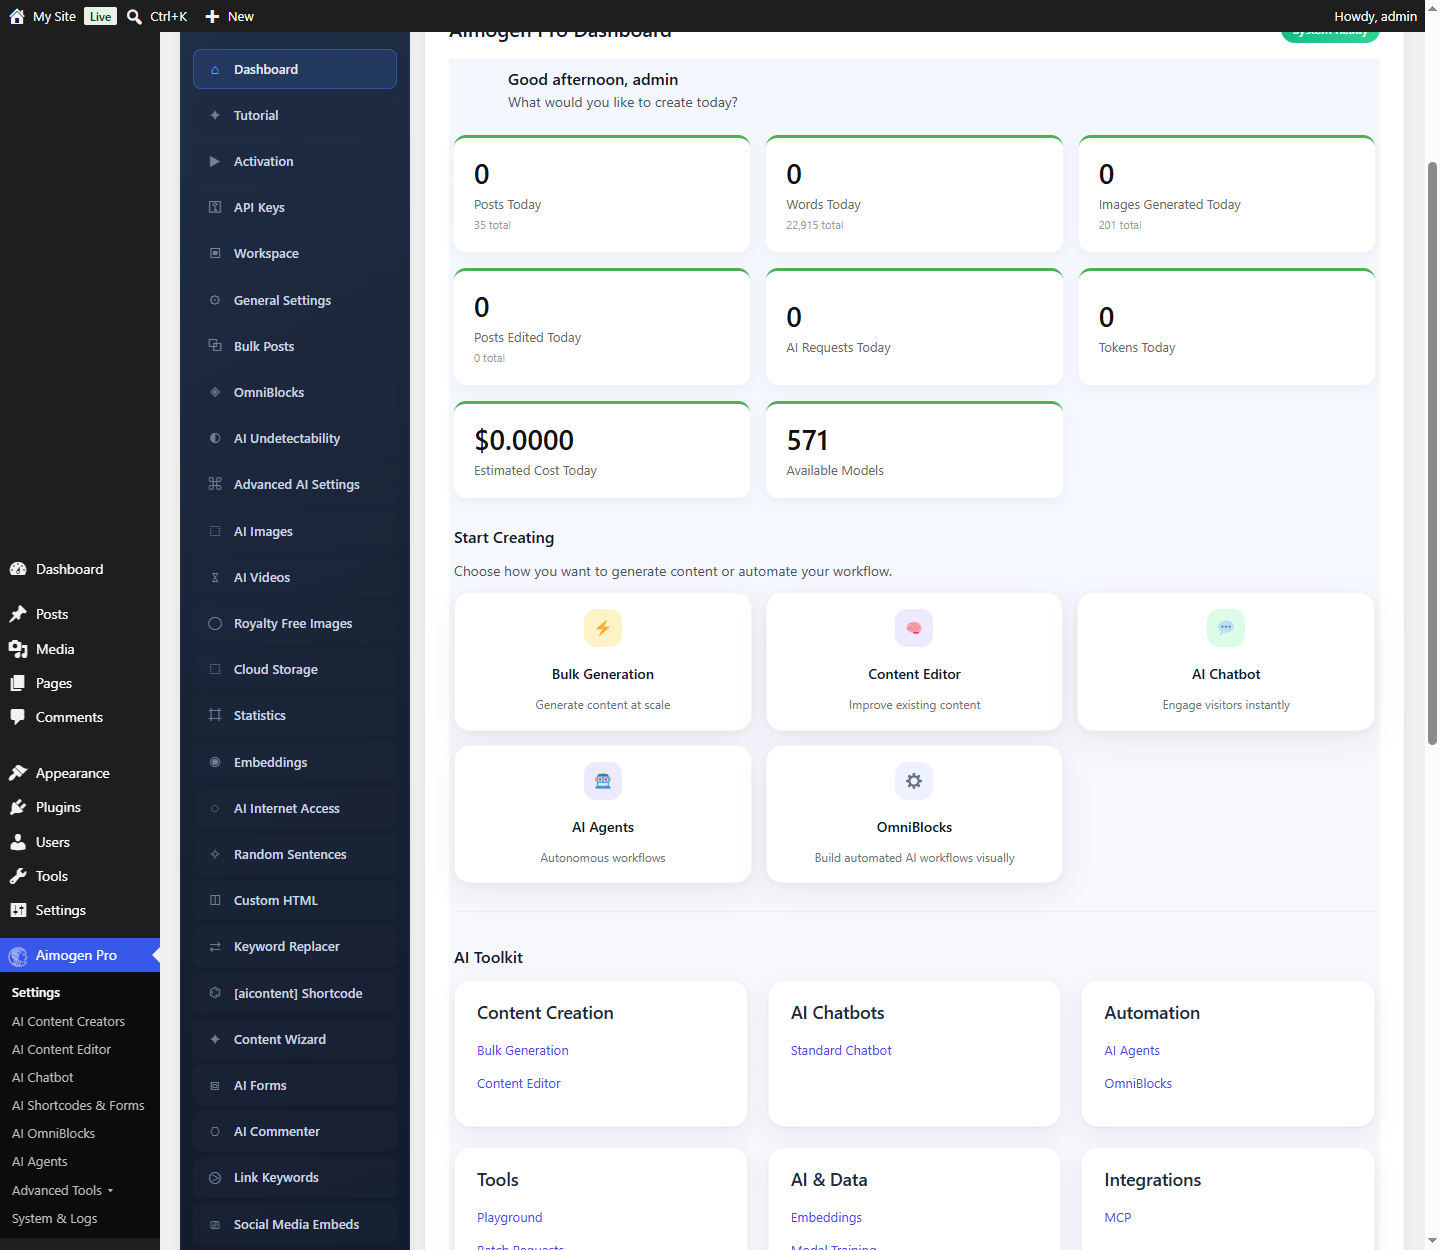This screenshot has width=1440, height=1250.
Task: Click the Settings sliders icon in WordPress menu
Action: click(18, 910)
